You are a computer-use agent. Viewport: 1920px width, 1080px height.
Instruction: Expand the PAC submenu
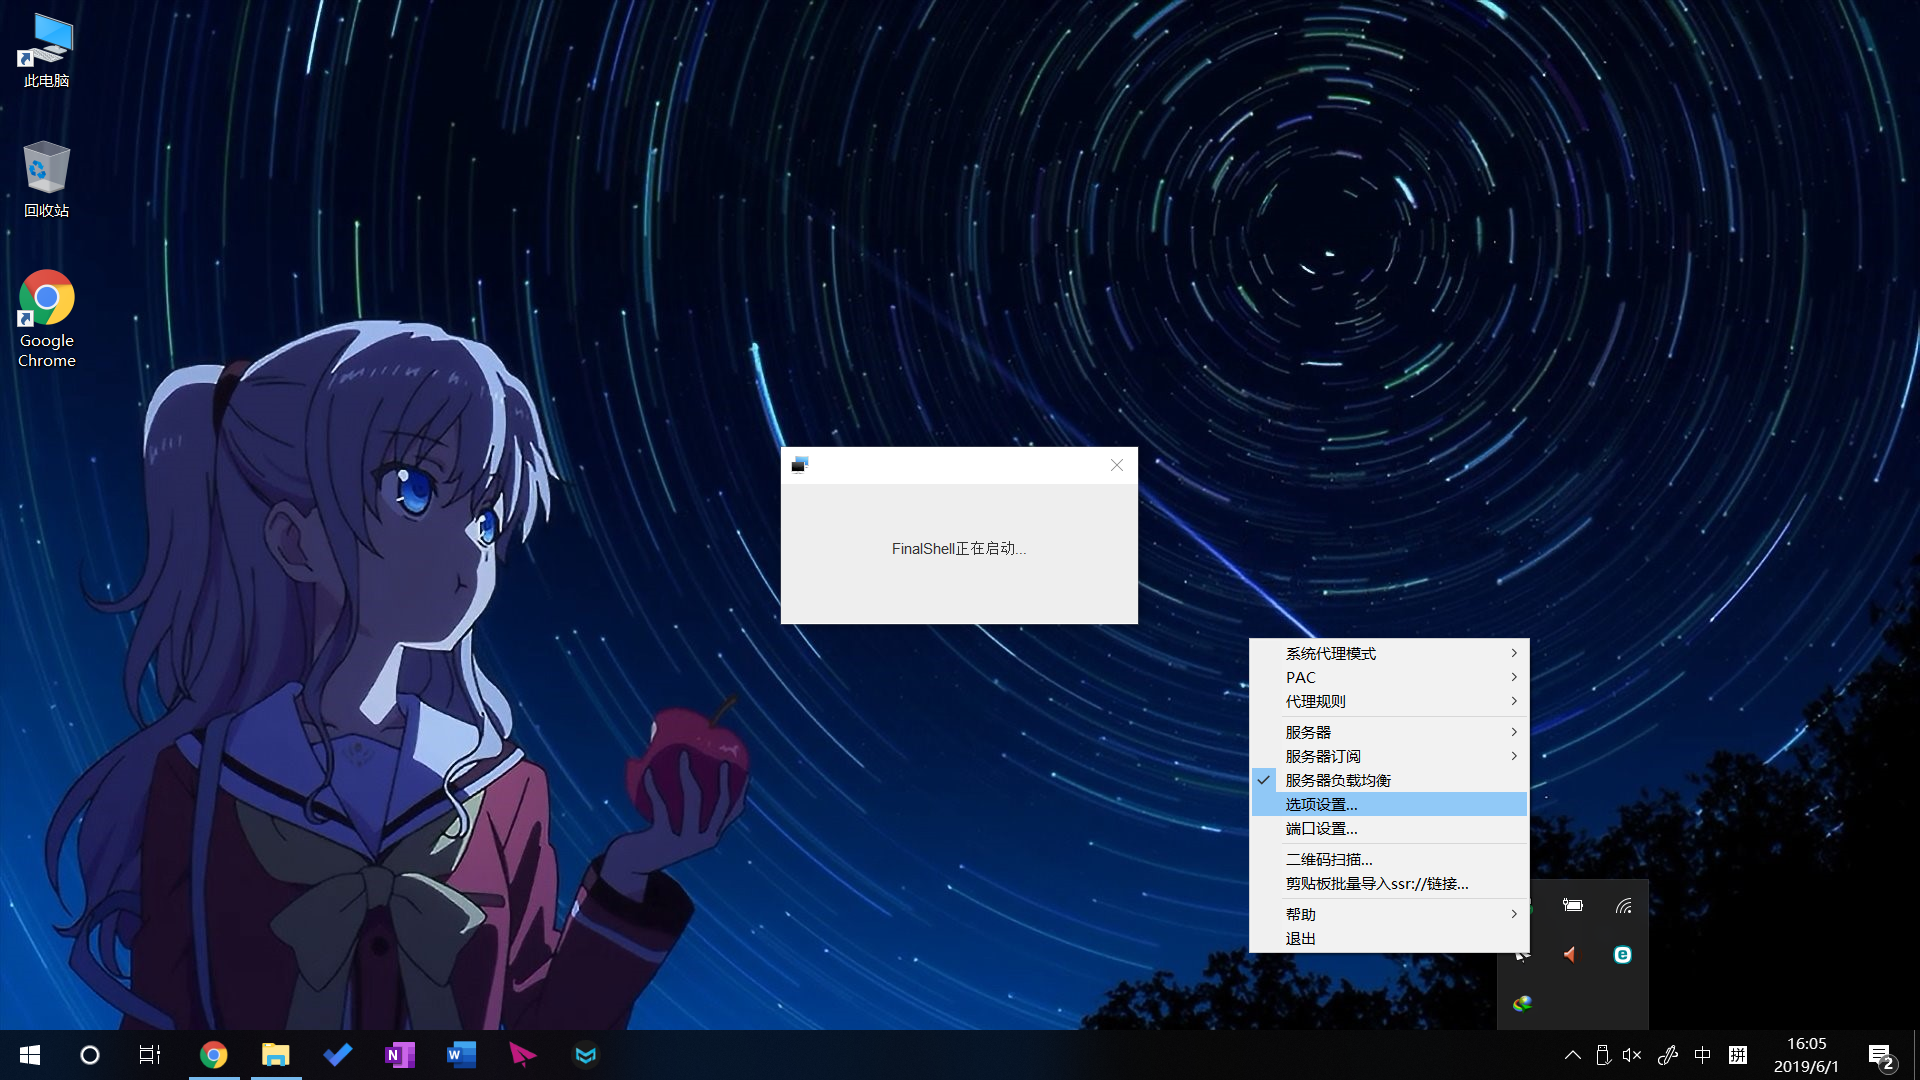[1390, 677]
